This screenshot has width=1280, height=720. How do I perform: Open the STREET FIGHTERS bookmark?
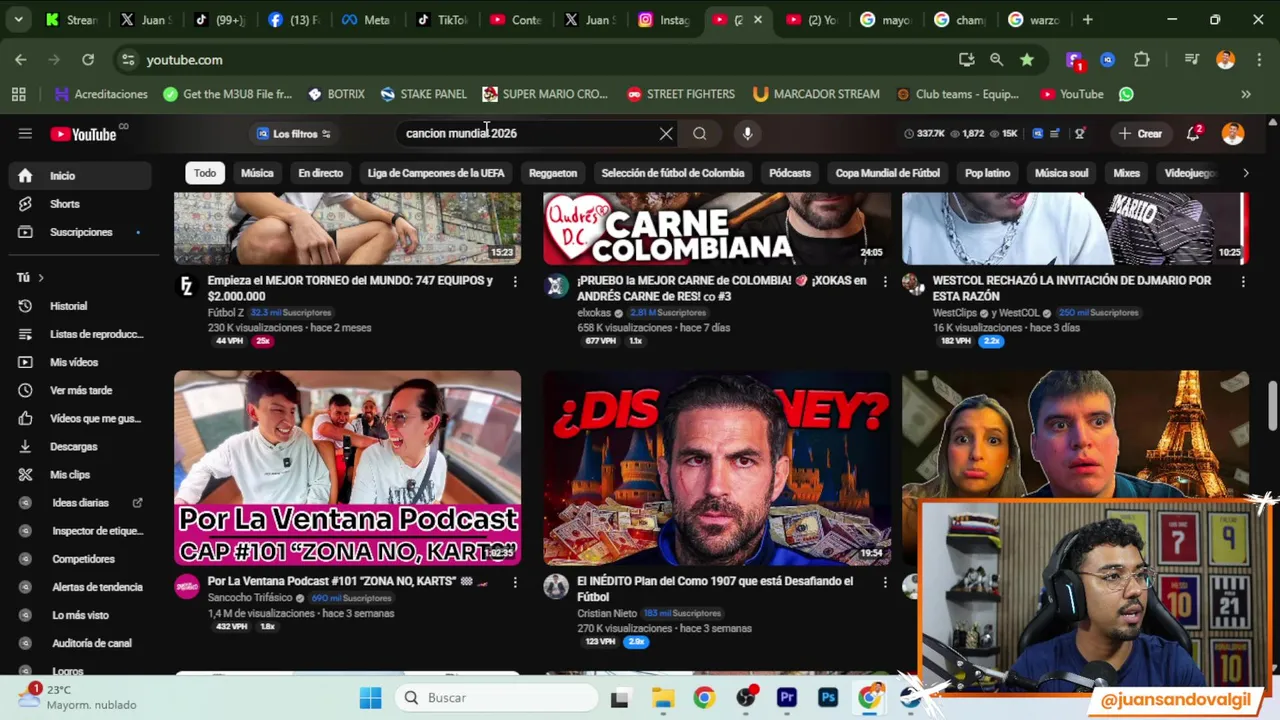coord(681,94)
